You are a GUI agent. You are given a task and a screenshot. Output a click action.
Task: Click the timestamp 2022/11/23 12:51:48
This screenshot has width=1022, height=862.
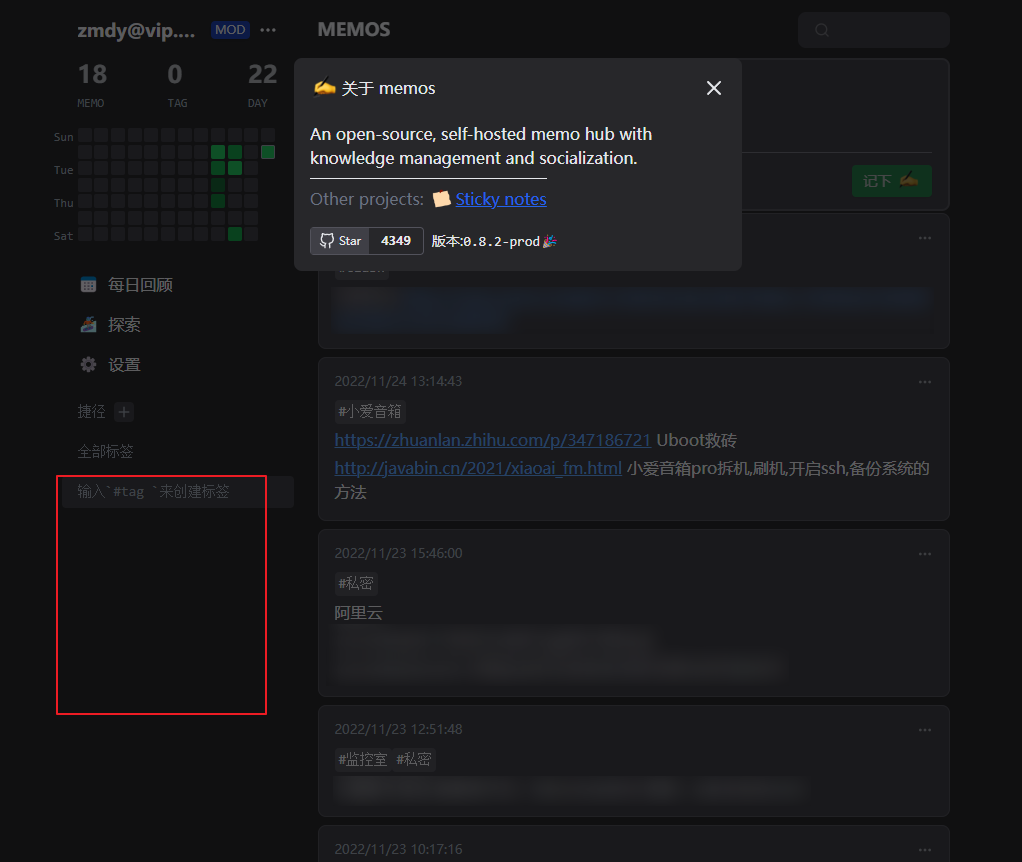click(398, 729)
